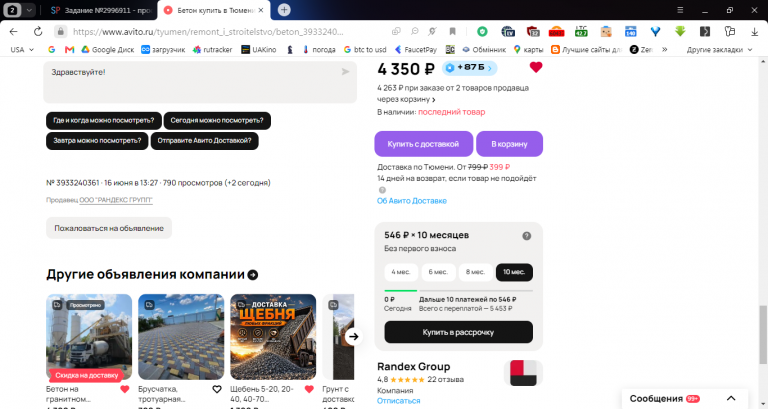Choose 'Отправите Авито Доставкой?' quick reply

[x=204, y=141]
